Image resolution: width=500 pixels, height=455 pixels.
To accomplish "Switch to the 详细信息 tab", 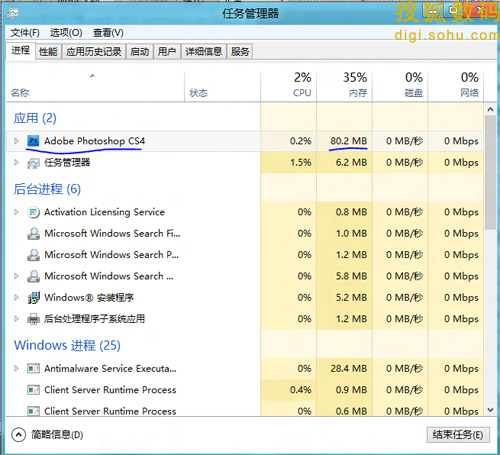I will click(203, 52).
